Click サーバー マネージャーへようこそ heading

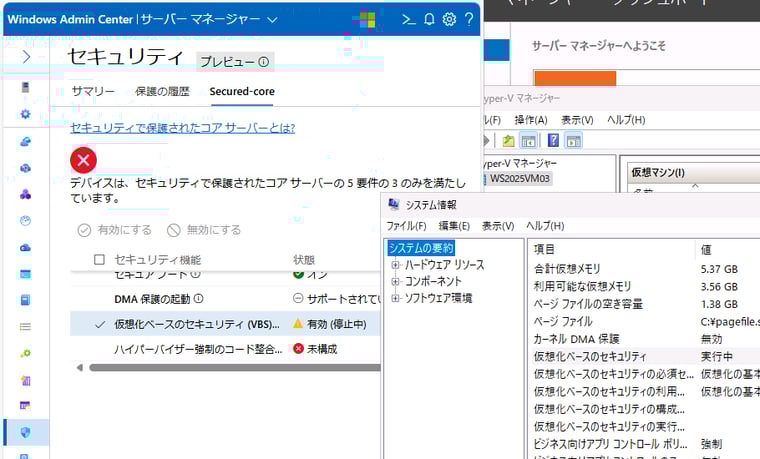[599, 46]
